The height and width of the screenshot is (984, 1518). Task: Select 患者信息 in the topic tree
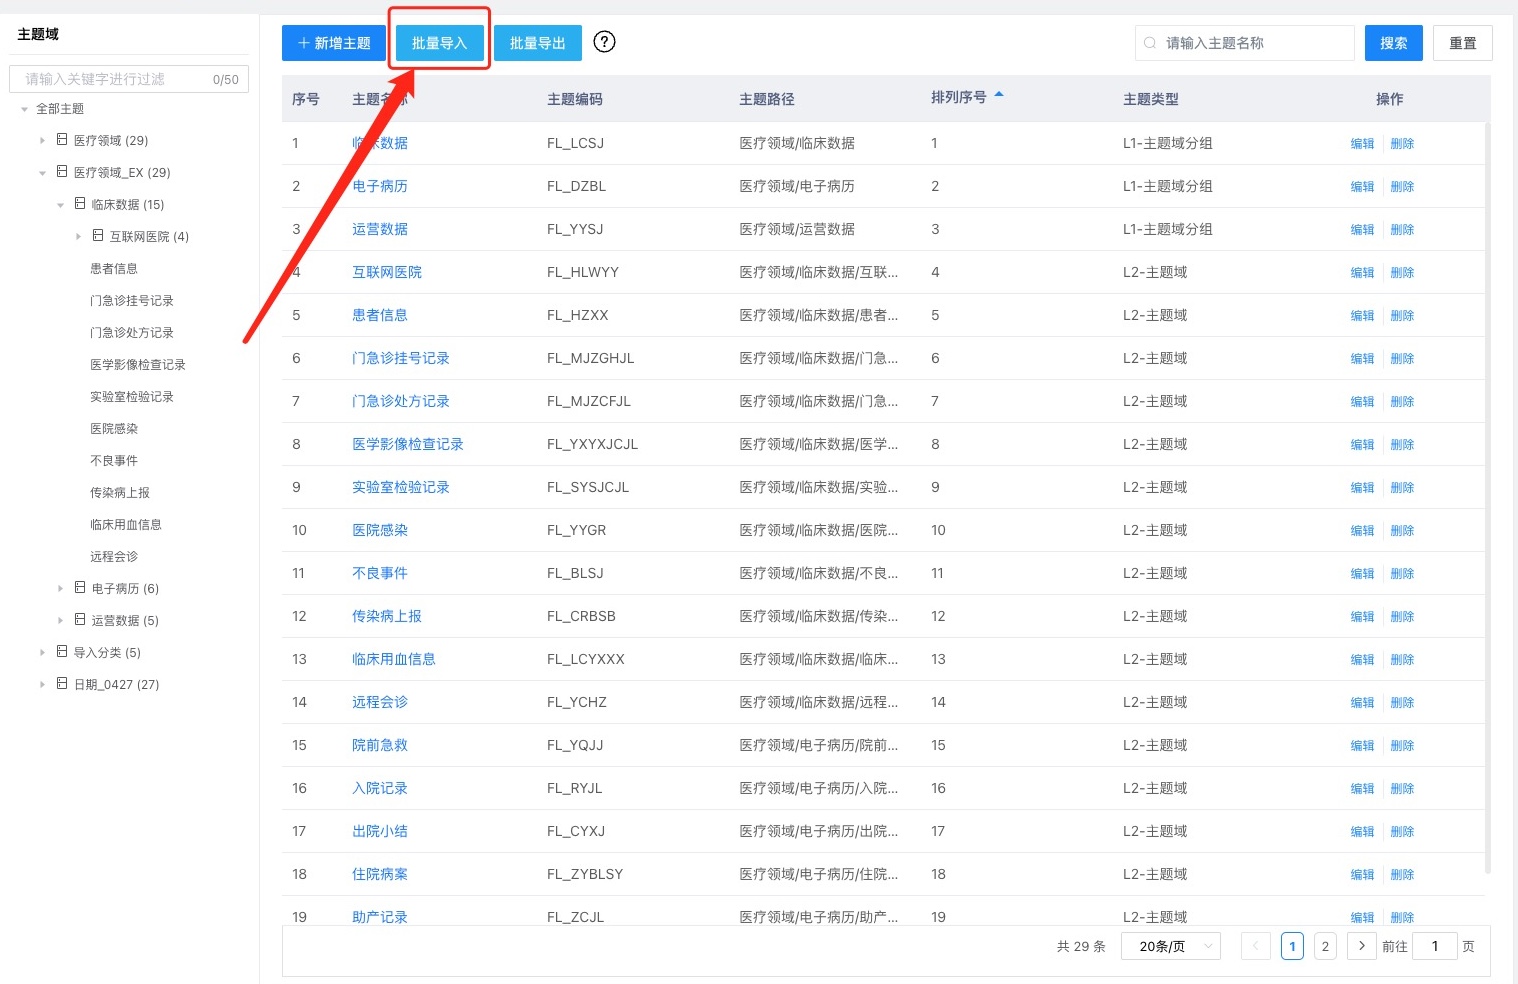click(114, 269)
